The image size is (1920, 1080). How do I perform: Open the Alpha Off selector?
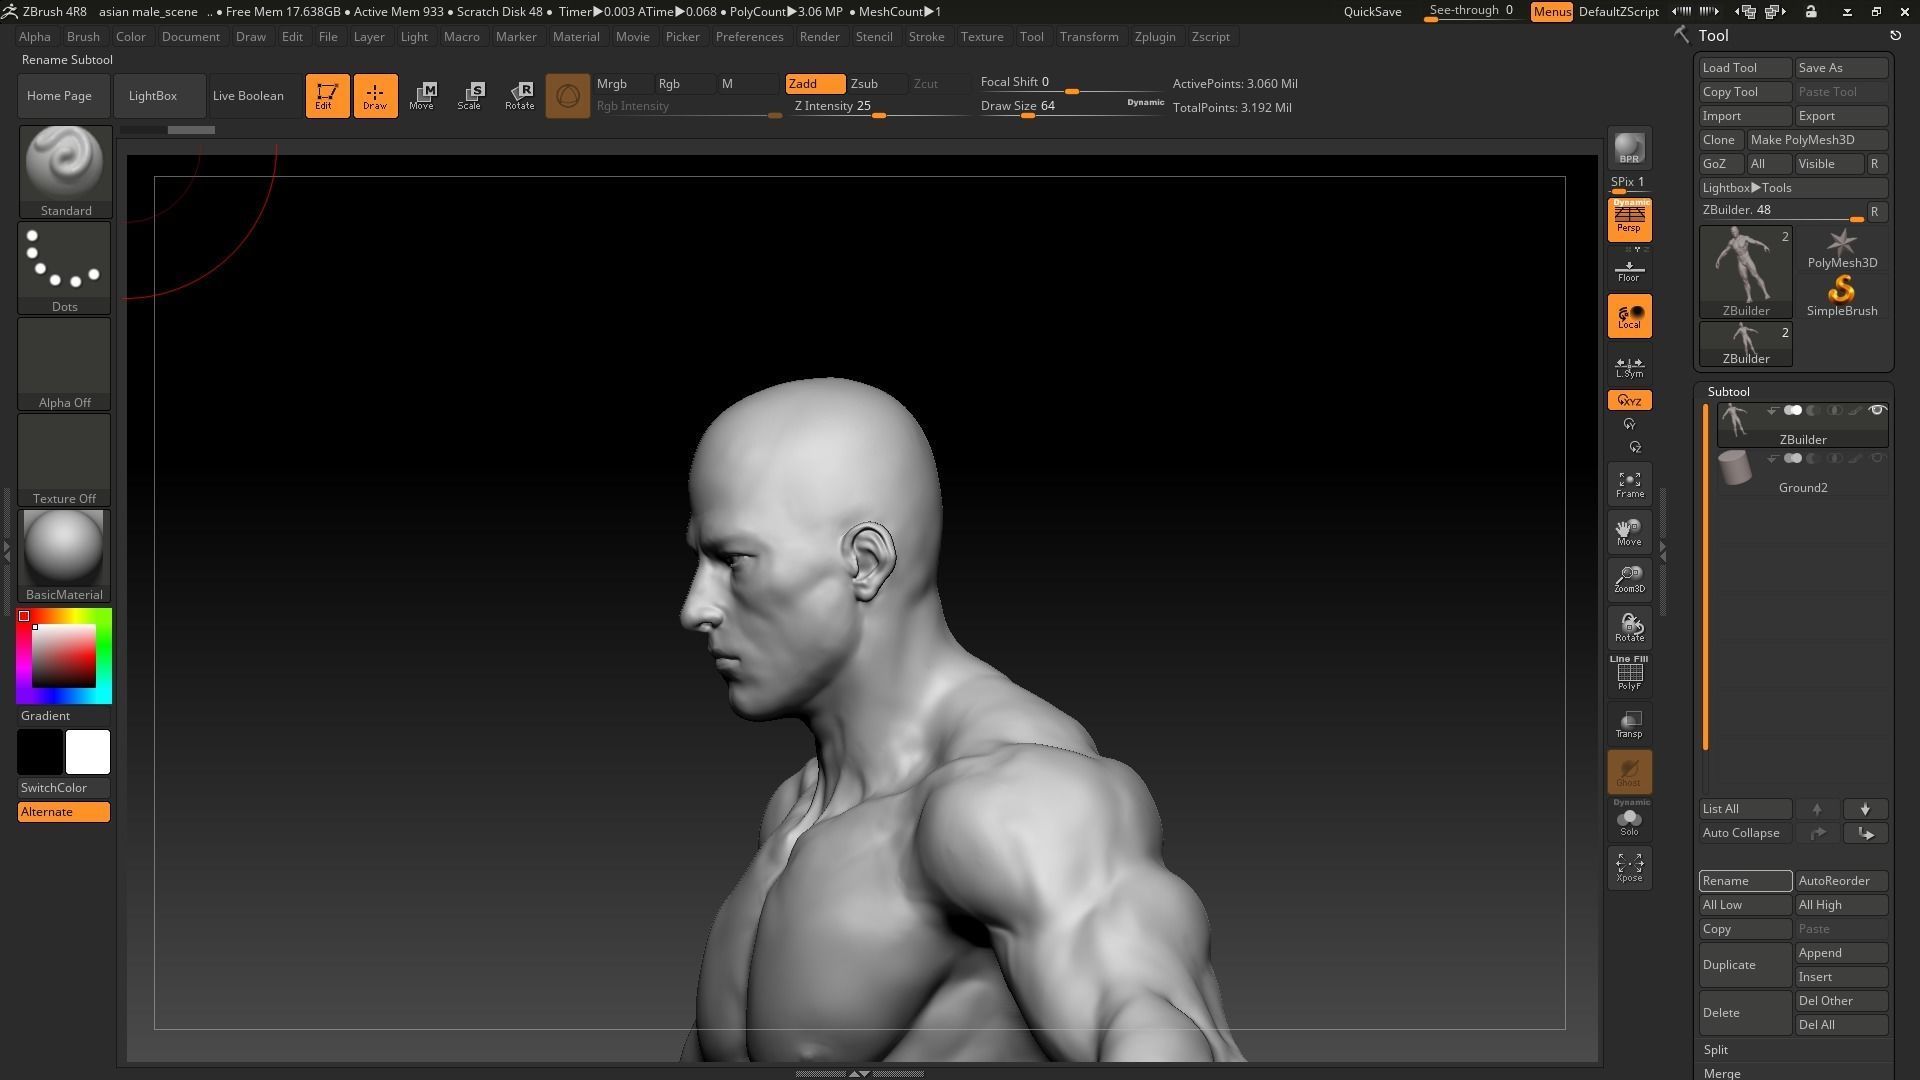click(65, 363)
